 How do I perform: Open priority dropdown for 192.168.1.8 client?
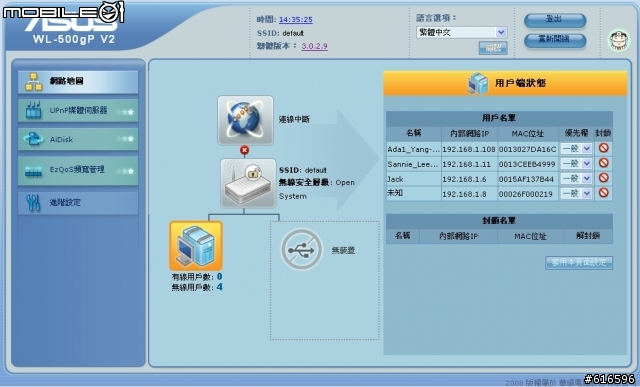pyautogui.click(x=576, y=193)
